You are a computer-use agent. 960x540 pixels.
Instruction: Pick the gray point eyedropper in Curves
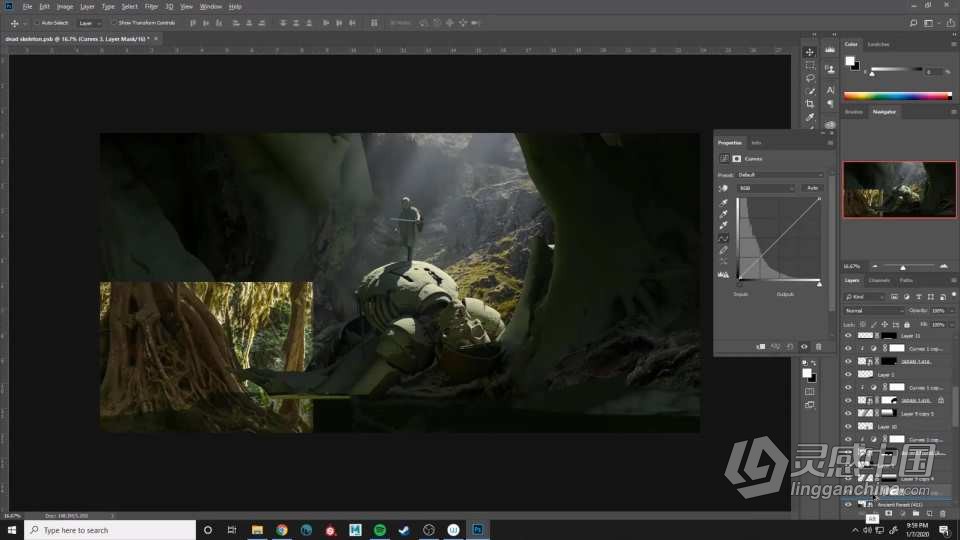[723, 214]
